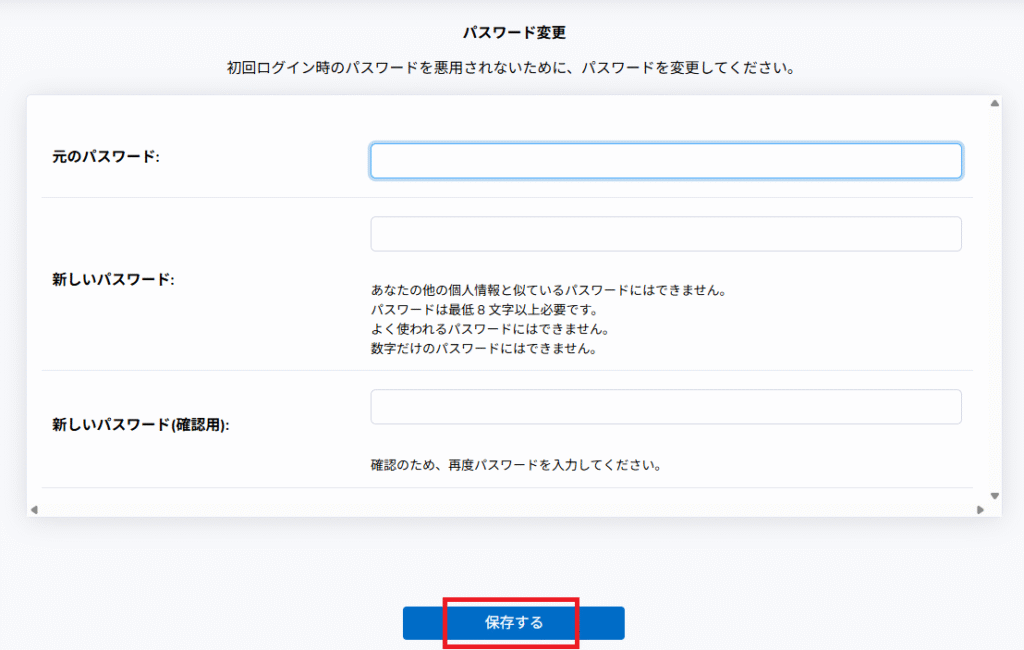Screen dimensions: 1024x650
Task: Click the scroll up arrow of the form panel
Action: [994, 103]
